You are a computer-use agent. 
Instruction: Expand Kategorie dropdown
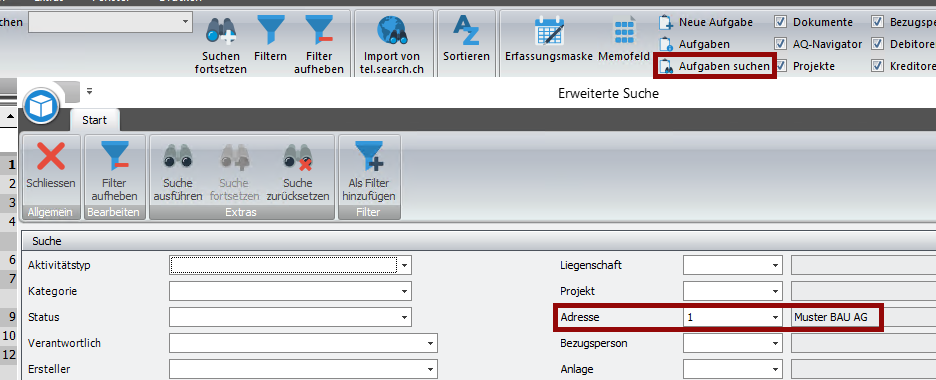click(405, 291)
